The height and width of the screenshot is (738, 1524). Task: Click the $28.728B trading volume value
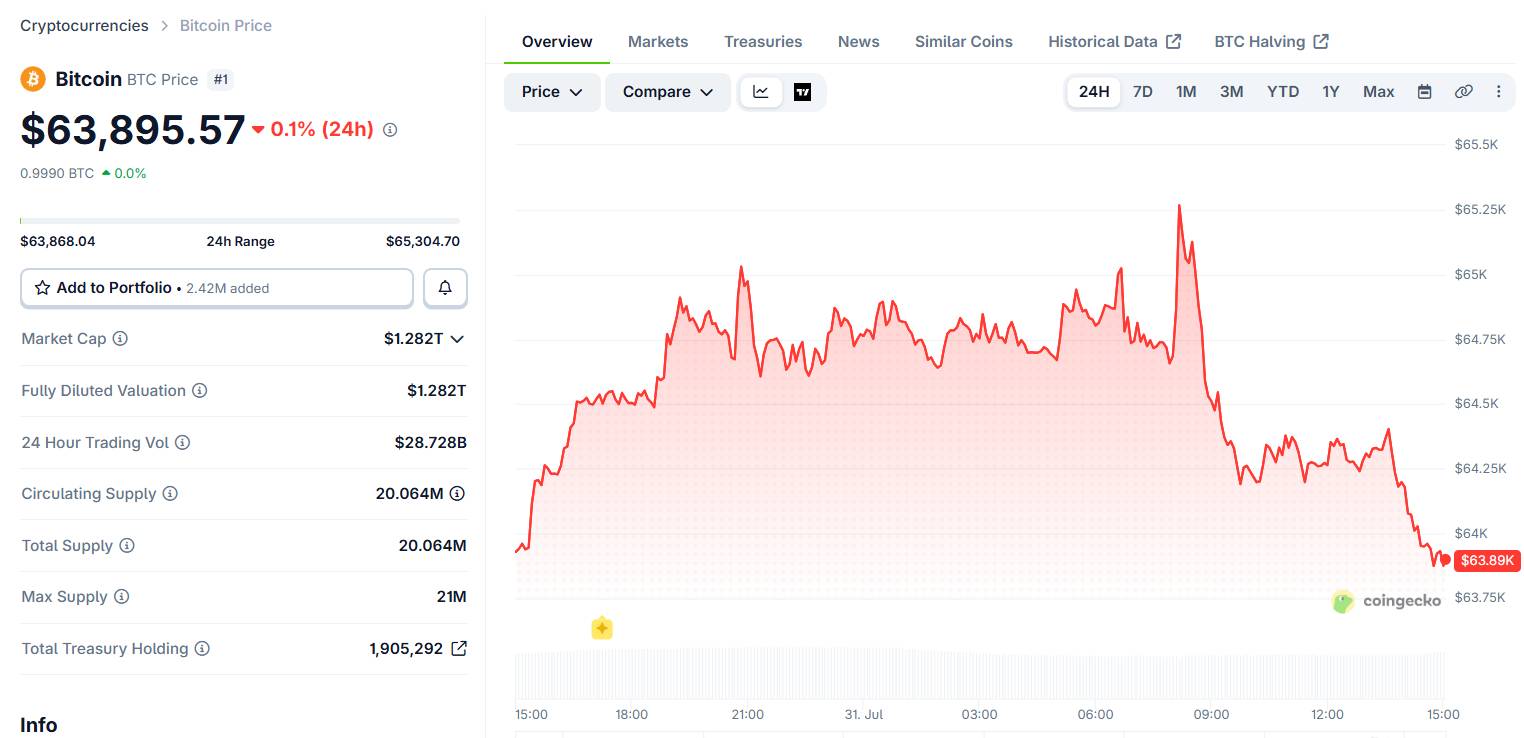[431, 443]
